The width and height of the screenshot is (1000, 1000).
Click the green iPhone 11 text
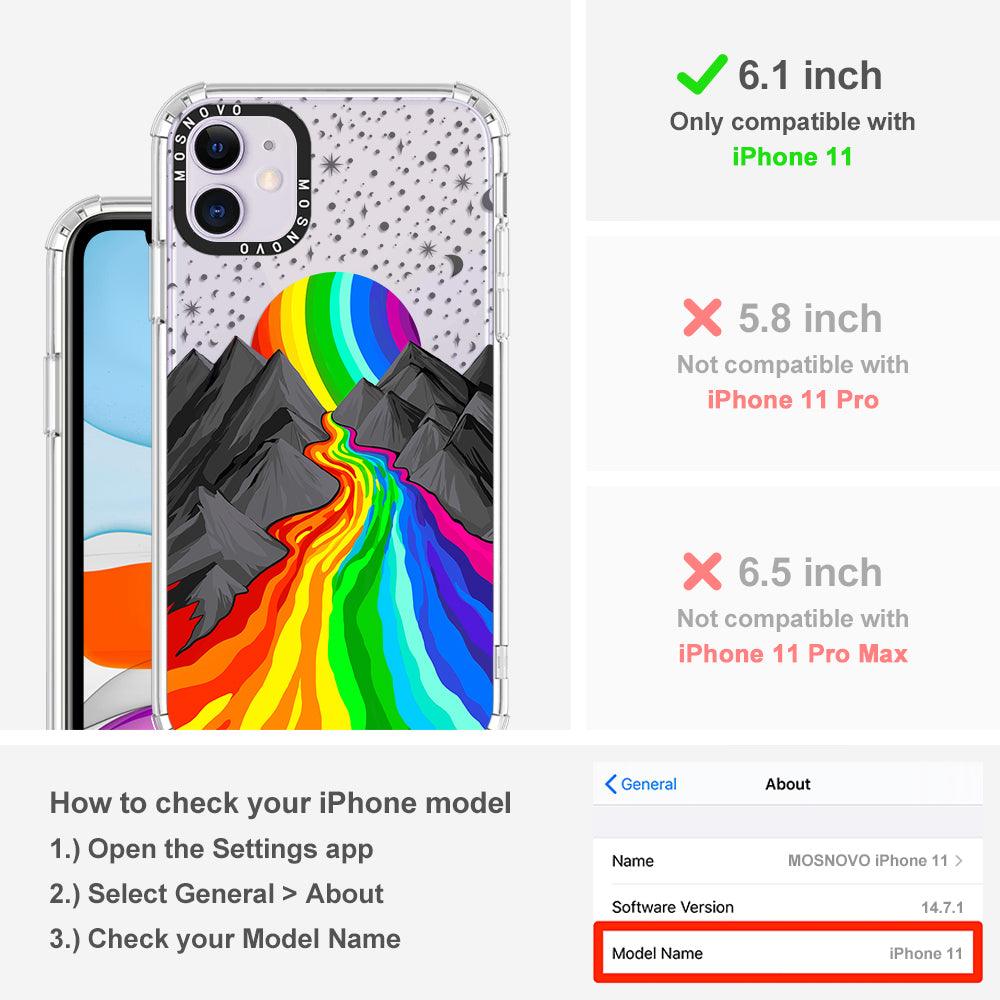(792, 157)
